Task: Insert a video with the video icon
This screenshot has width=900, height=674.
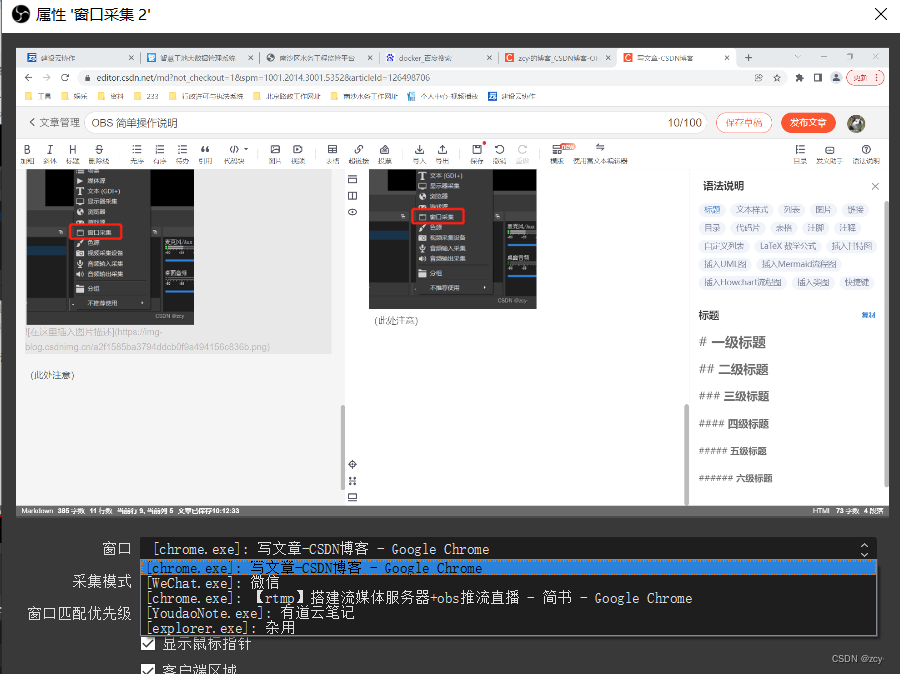Action: click(297, 150)
